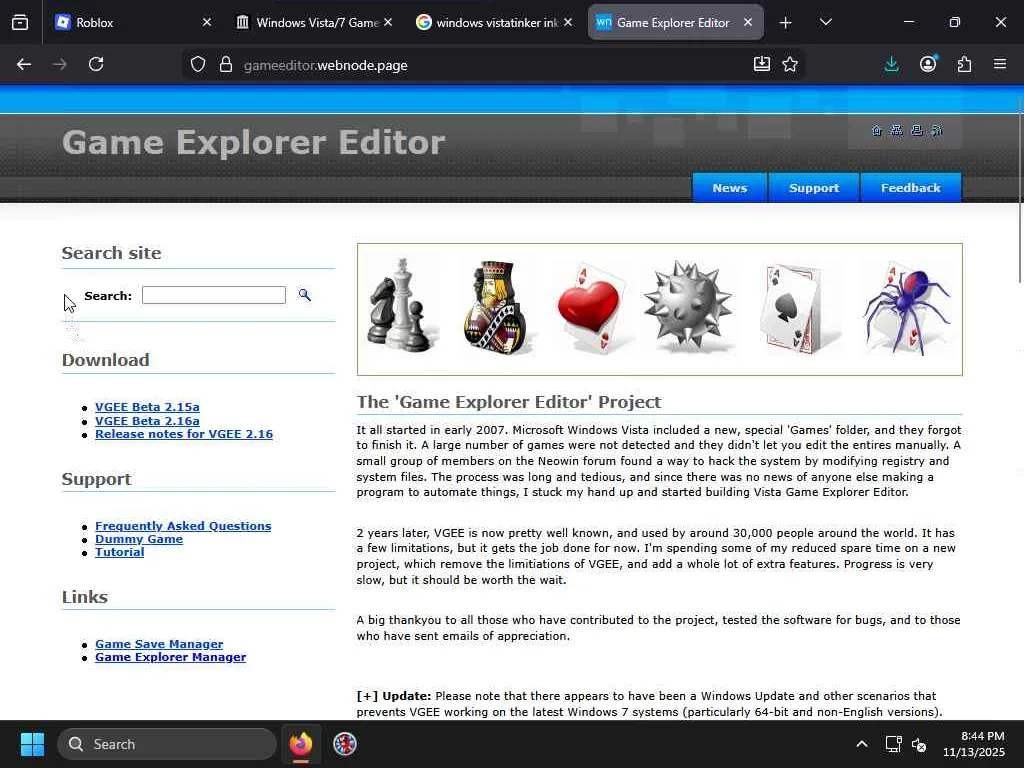Visit the Game Save Manager link
1024x768 pixels.
159,644
